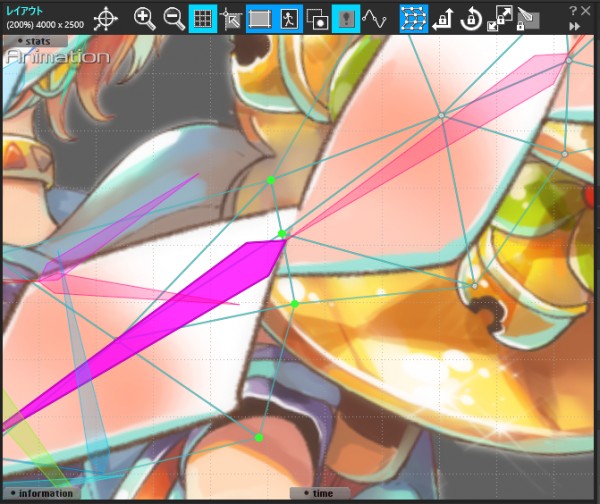Toggle the dotted mesh display button

(412, 18)
